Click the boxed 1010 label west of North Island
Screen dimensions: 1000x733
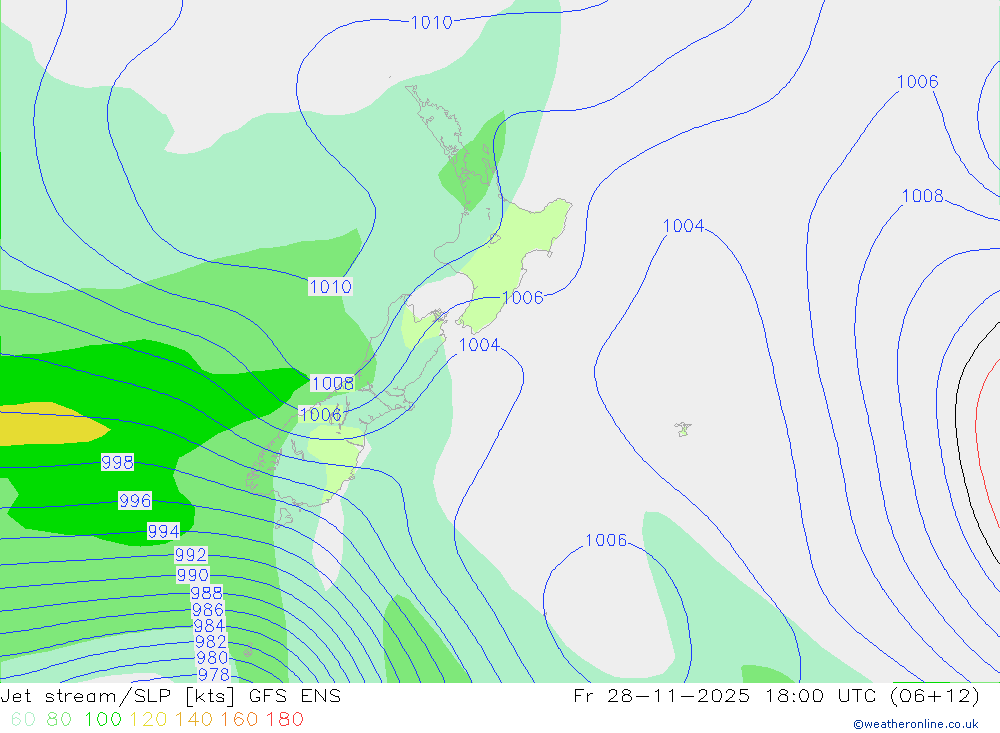click(330, 286)
